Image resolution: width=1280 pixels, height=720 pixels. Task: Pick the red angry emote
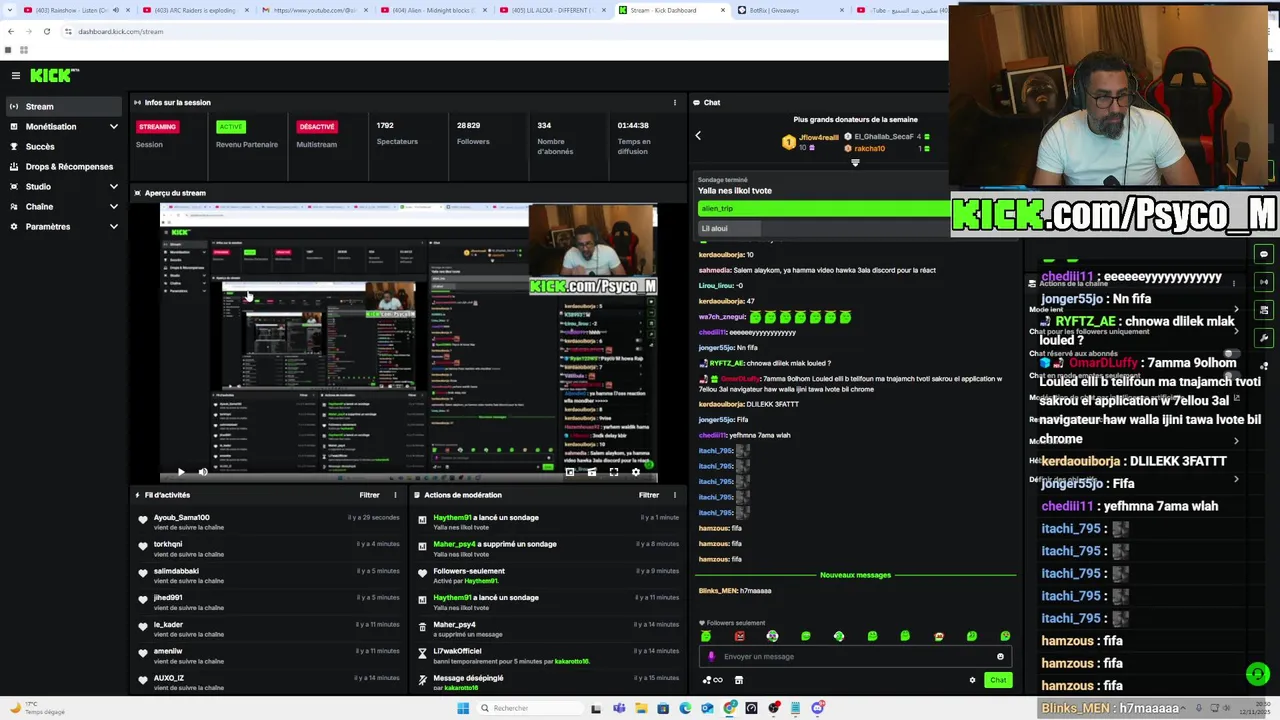coord(739,636)
